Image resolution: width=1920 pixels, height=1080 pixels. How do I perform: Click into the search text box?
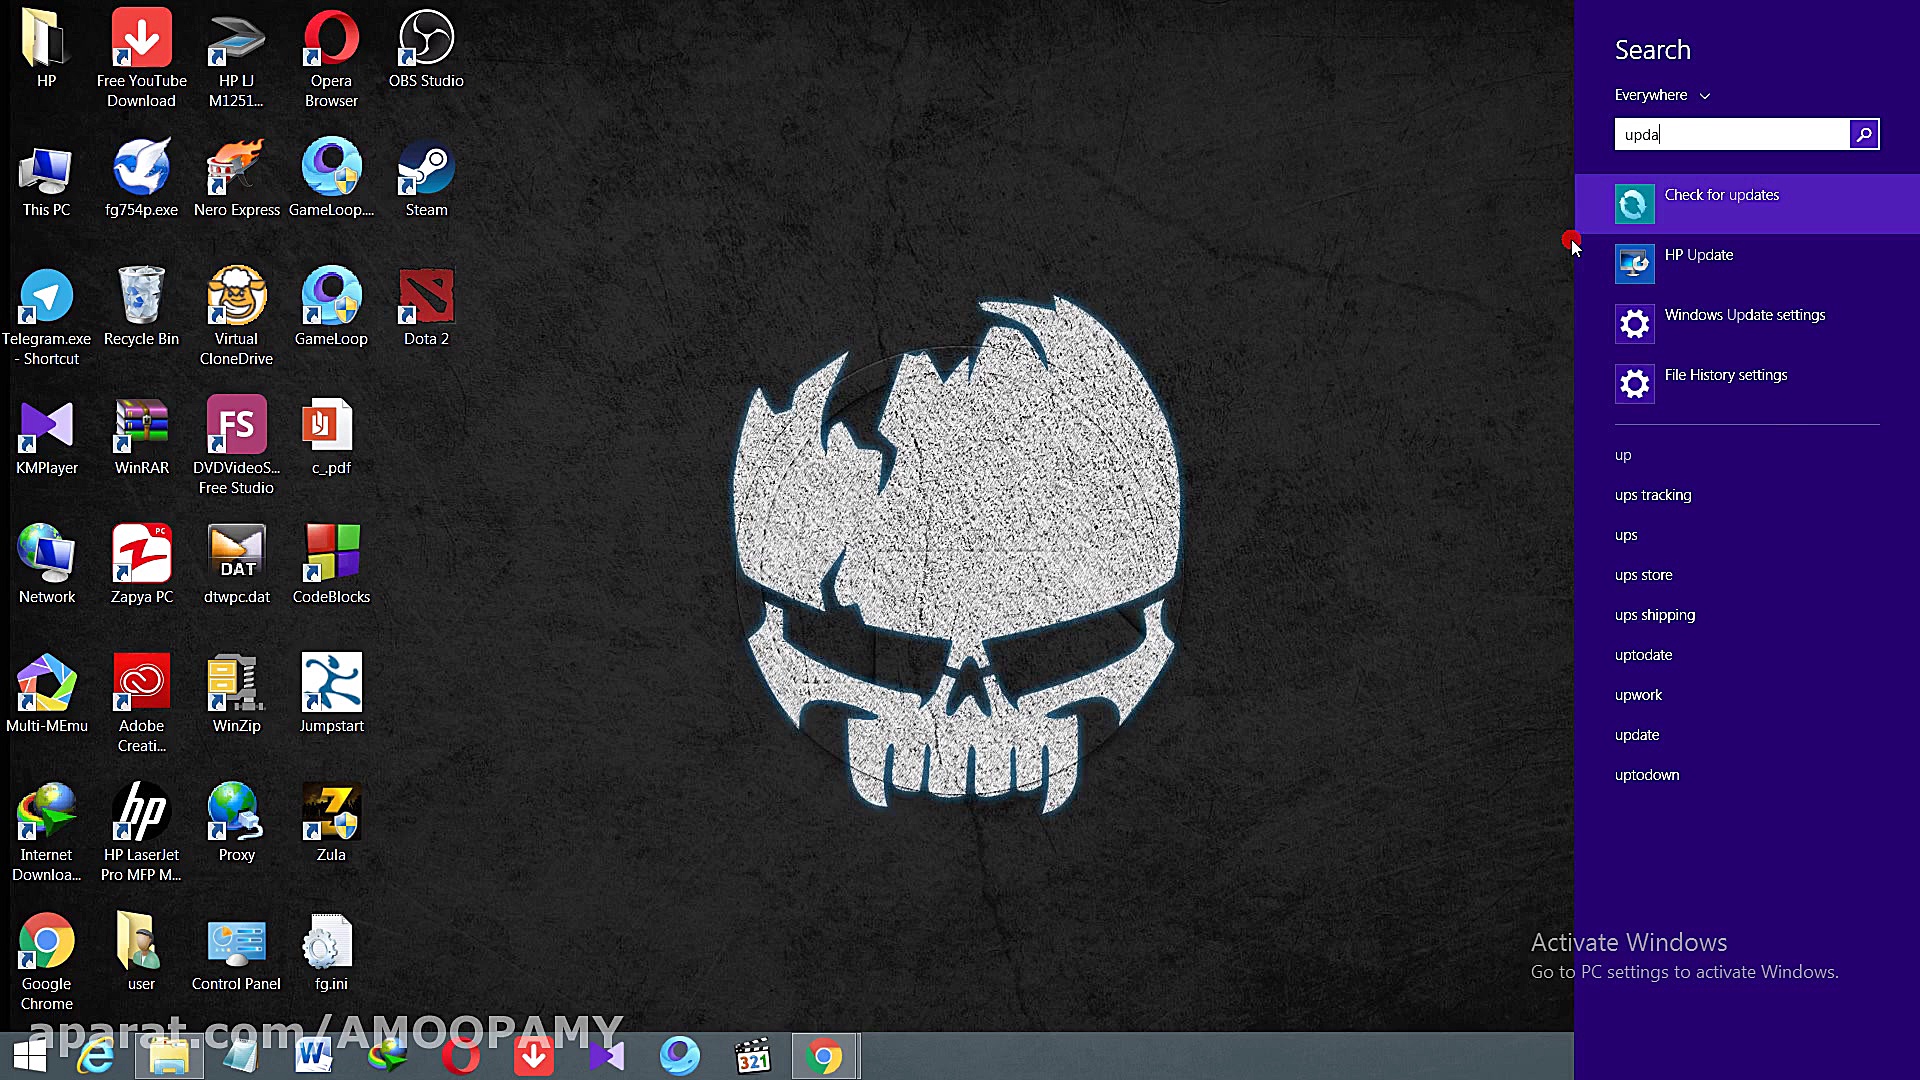point(1732,135)
